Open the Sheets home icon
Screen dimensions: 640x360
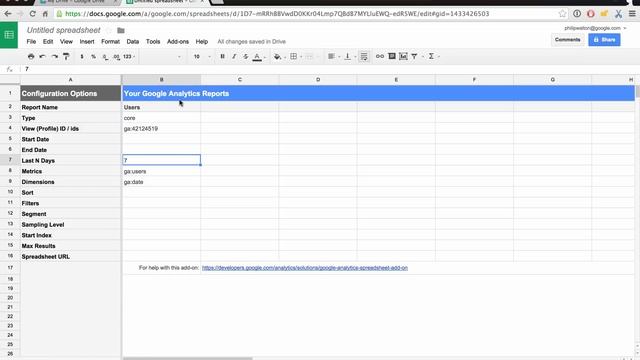[x=9, y=35]
